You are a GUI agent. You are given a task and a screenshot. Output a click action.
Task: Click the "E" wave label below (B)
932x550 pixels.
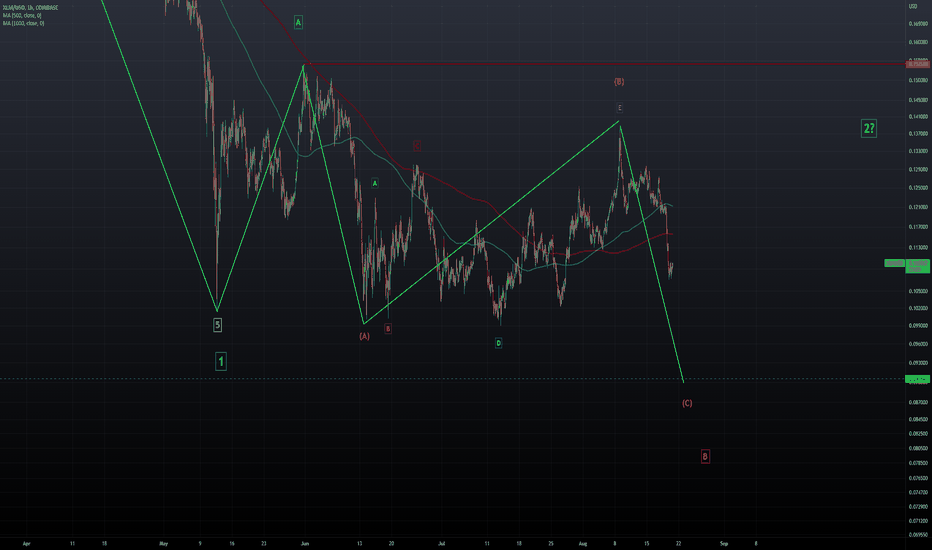(619, 108)
